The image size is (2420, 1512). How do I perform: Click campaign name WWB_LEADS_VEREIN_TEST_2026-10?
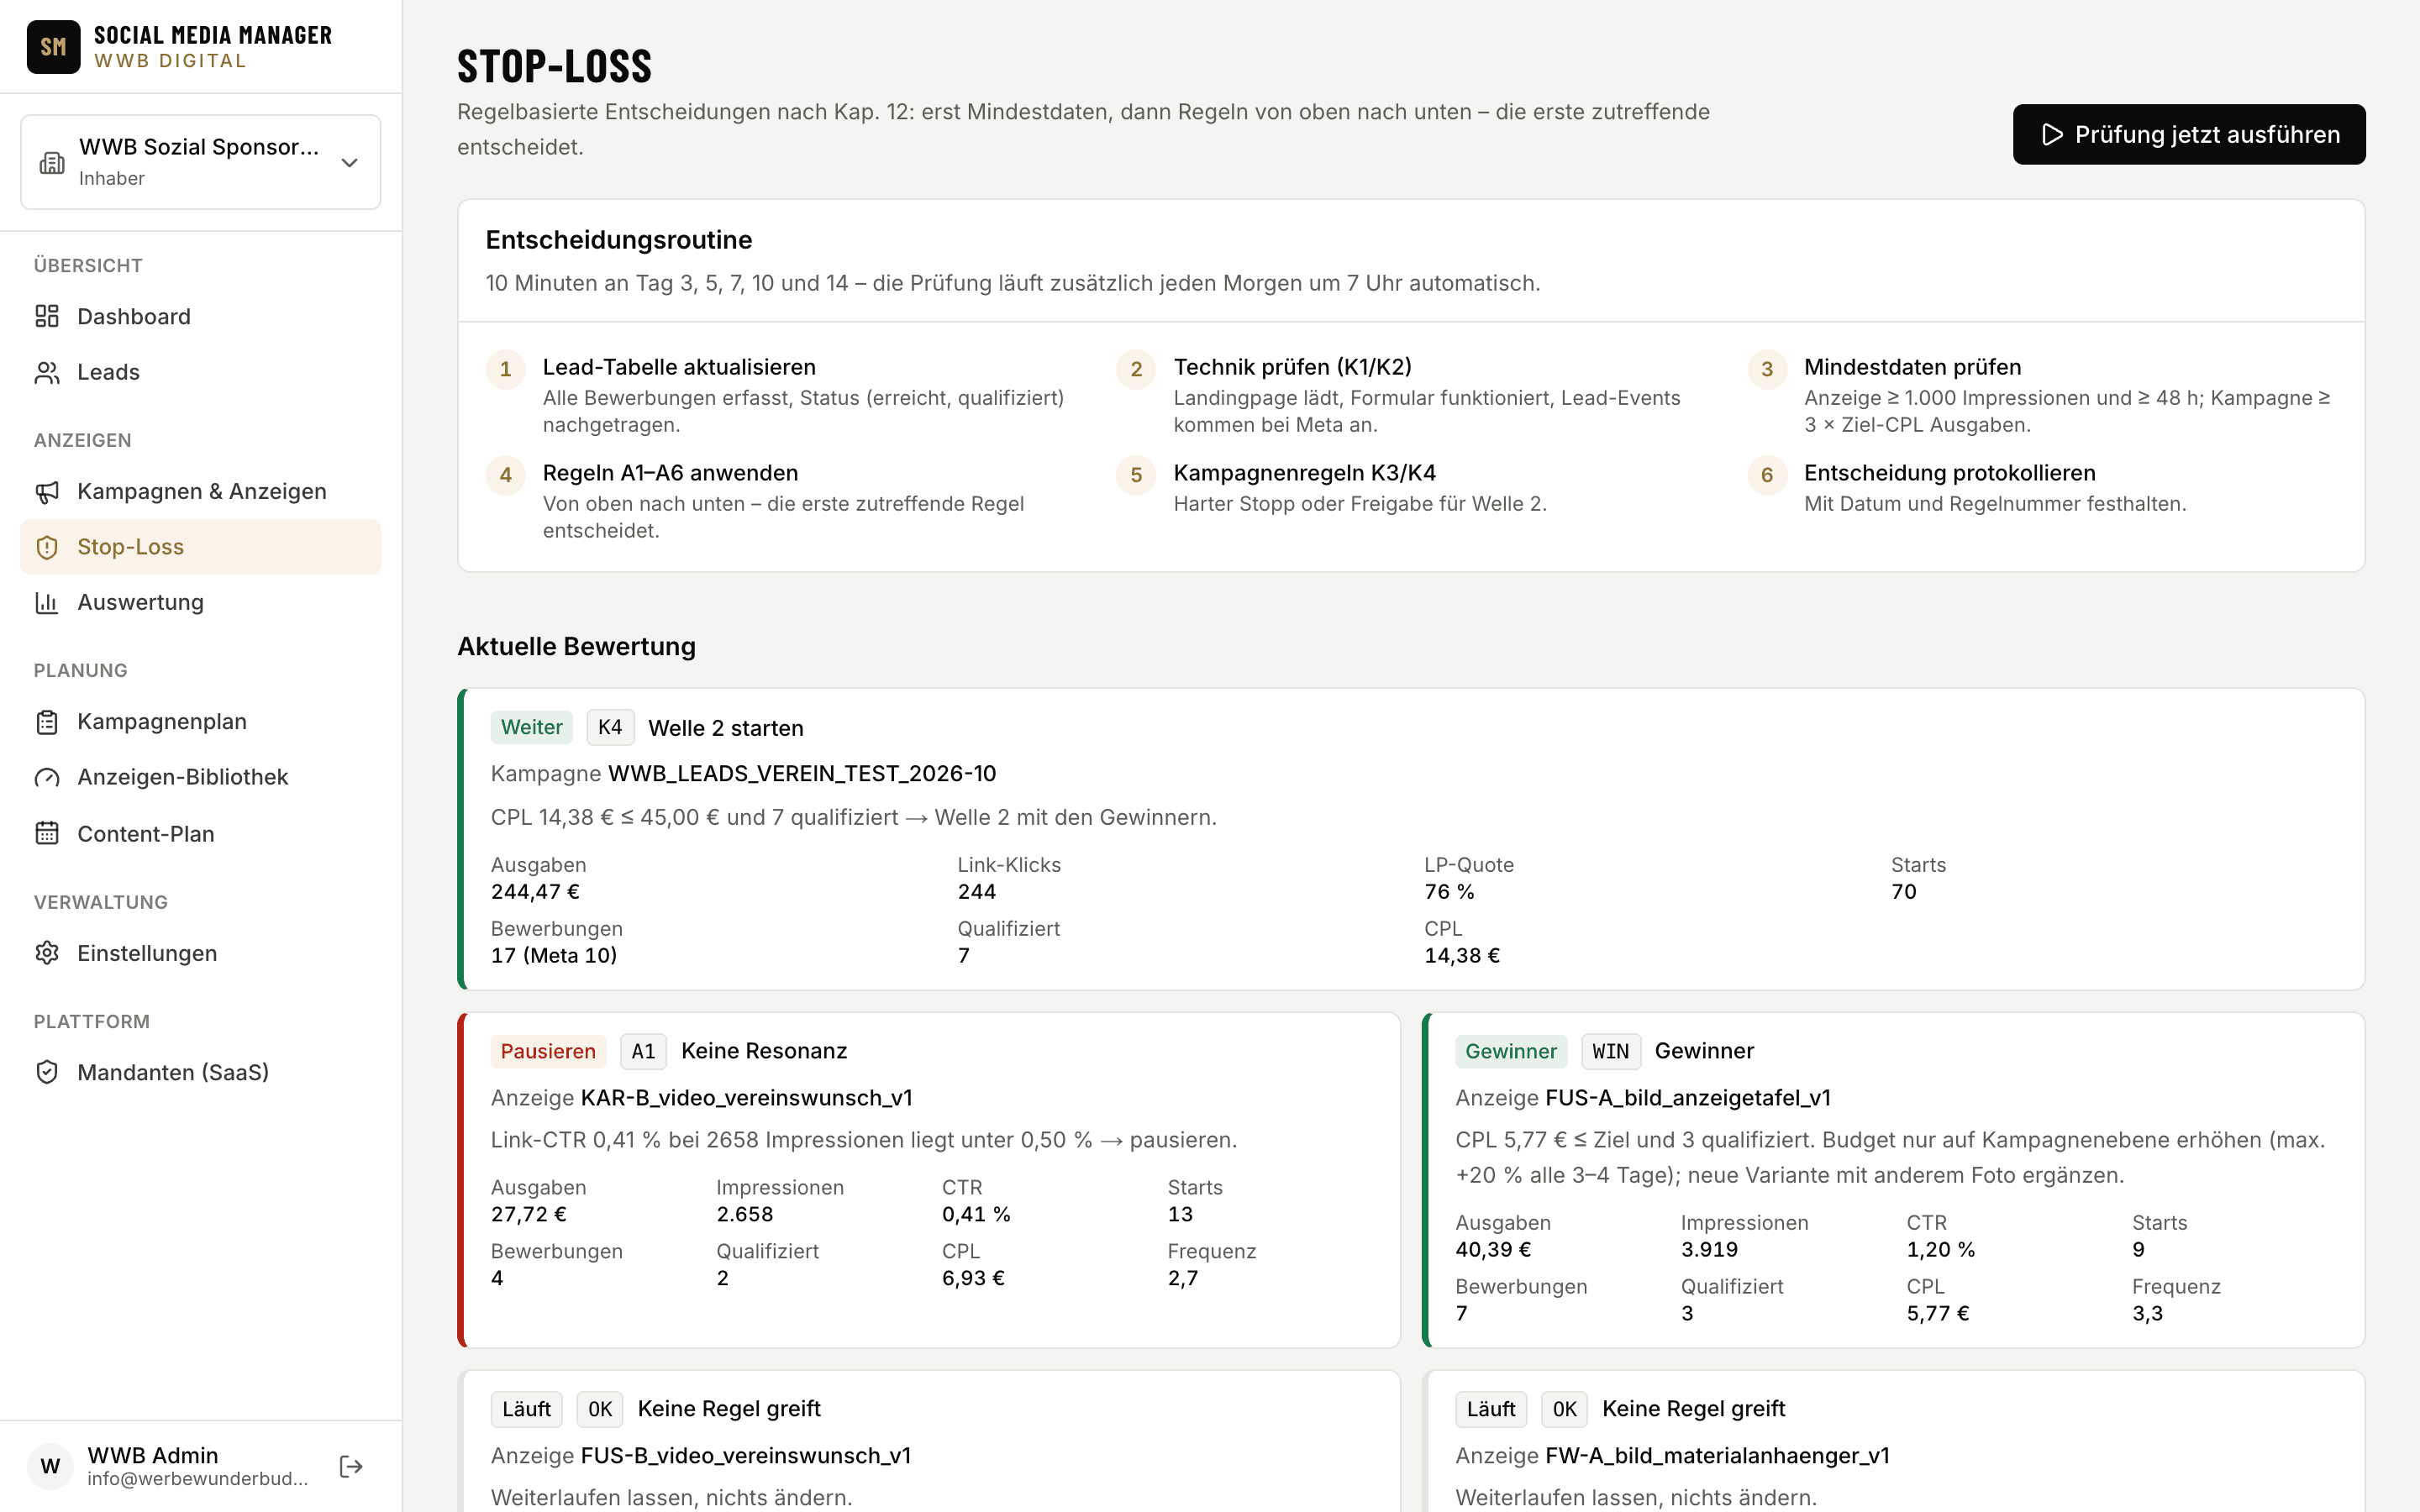(802, 773)
